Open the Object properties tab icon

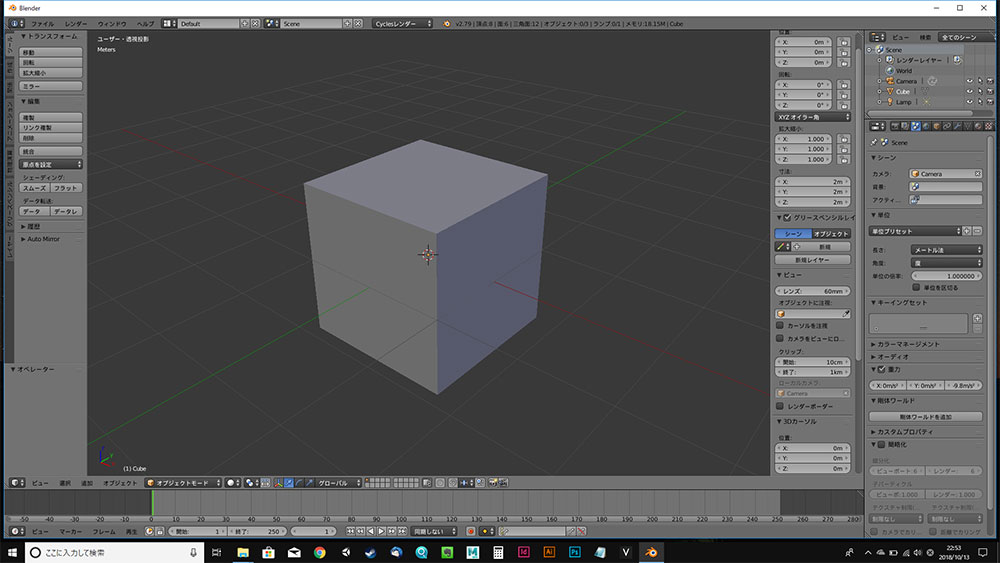coord(937,126)
